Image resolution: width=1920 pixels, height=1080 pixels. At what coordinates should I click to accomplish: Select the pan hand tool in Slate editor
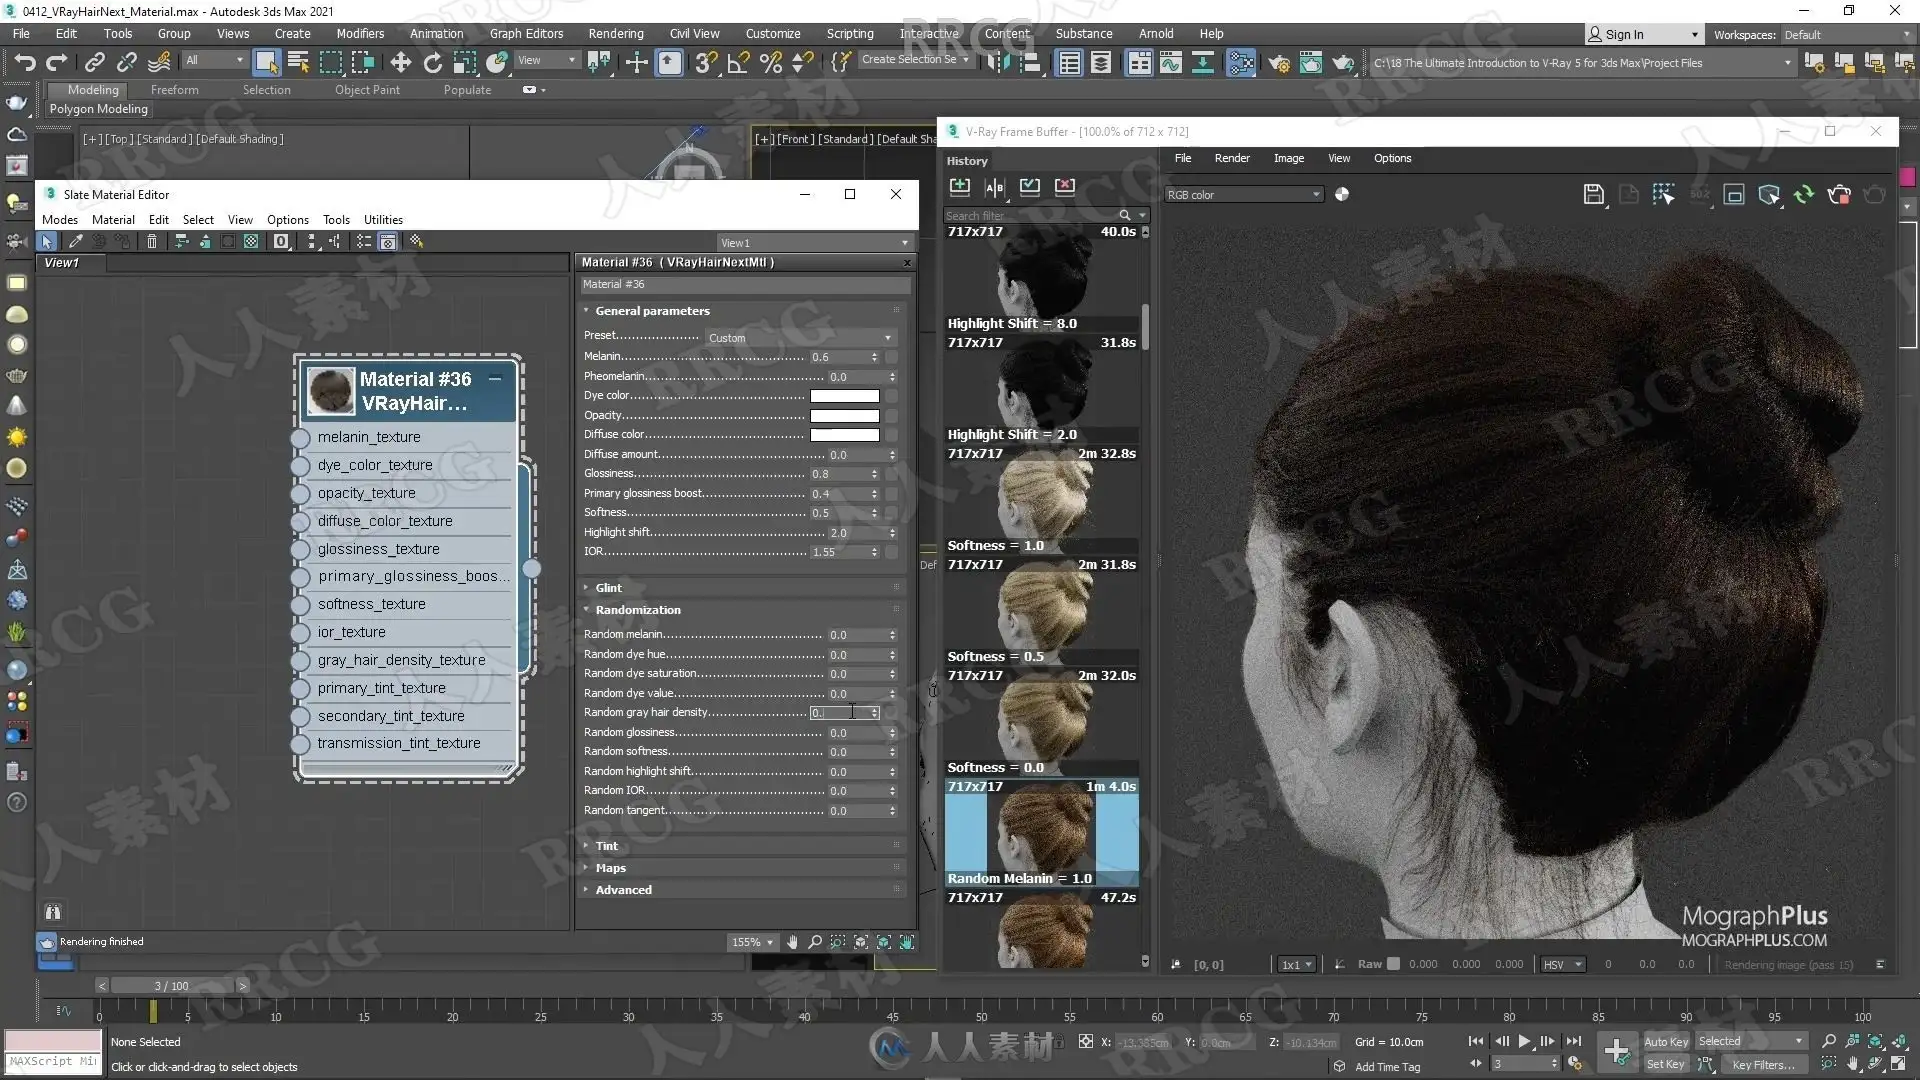(792, 942)
